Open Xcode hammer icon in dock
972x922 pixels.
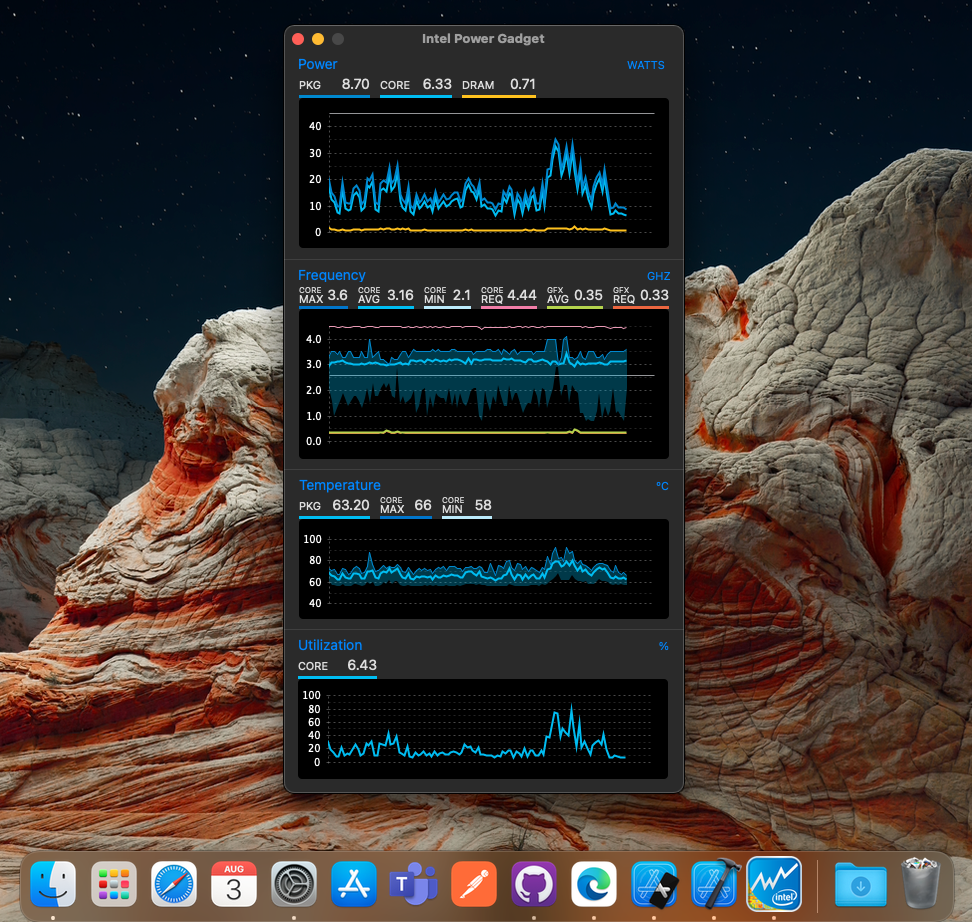(x=714, y=884)
